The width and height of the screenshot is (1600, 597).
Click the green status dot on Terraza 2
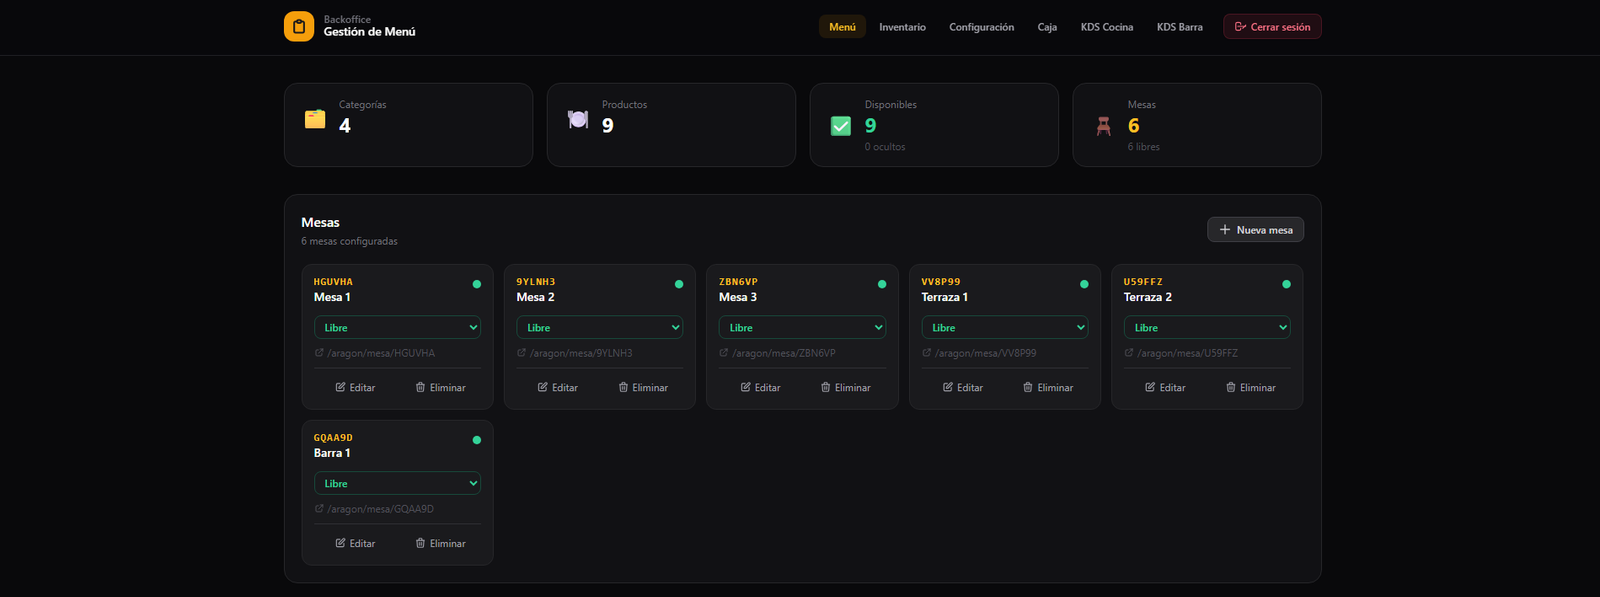[1286, 284]
